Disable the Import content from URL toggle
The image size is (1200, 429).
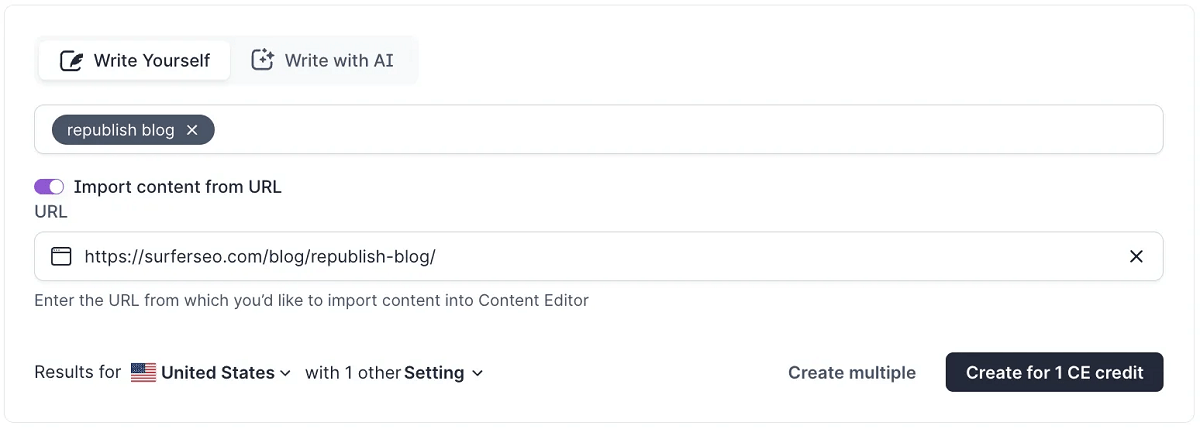point(49,187)
